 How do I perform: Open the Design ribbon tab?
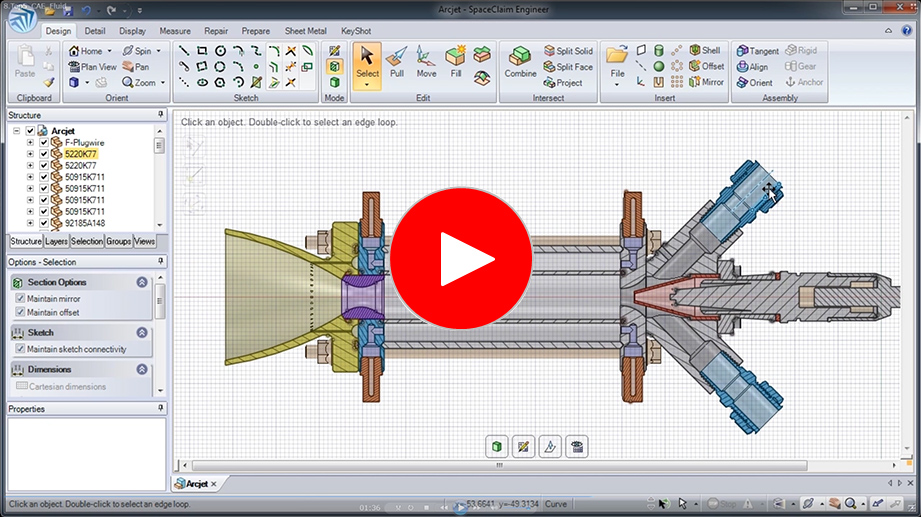tap(58, 31)
